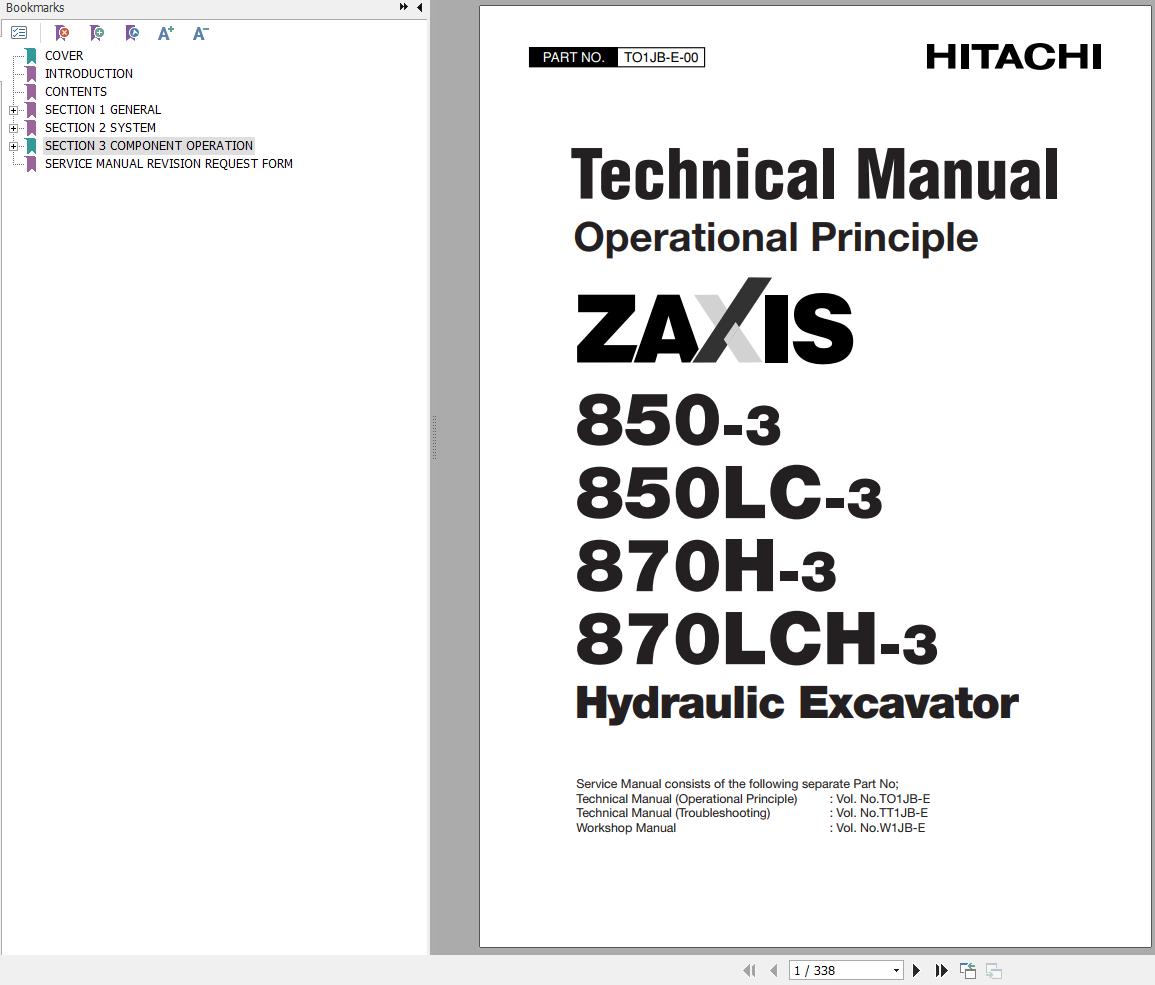Screen dimensions: 1155x985
Task: Click the part number TO1JB-E-00 text
Action: [x=661, y=57]
